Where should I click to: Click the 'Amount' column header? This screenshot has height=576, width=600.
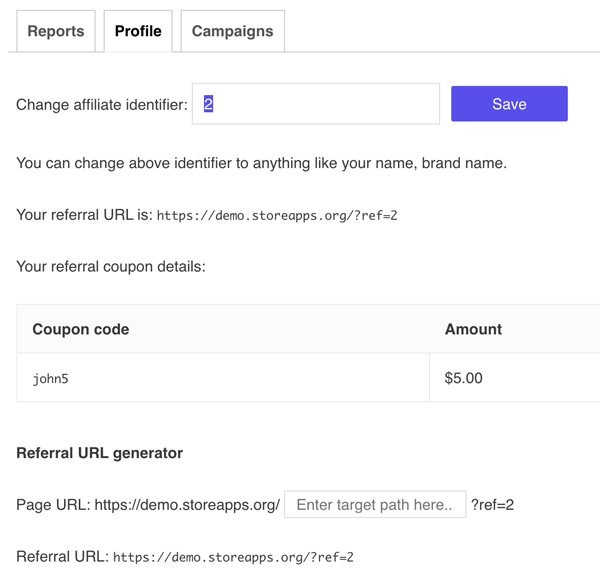pos(473,329)
